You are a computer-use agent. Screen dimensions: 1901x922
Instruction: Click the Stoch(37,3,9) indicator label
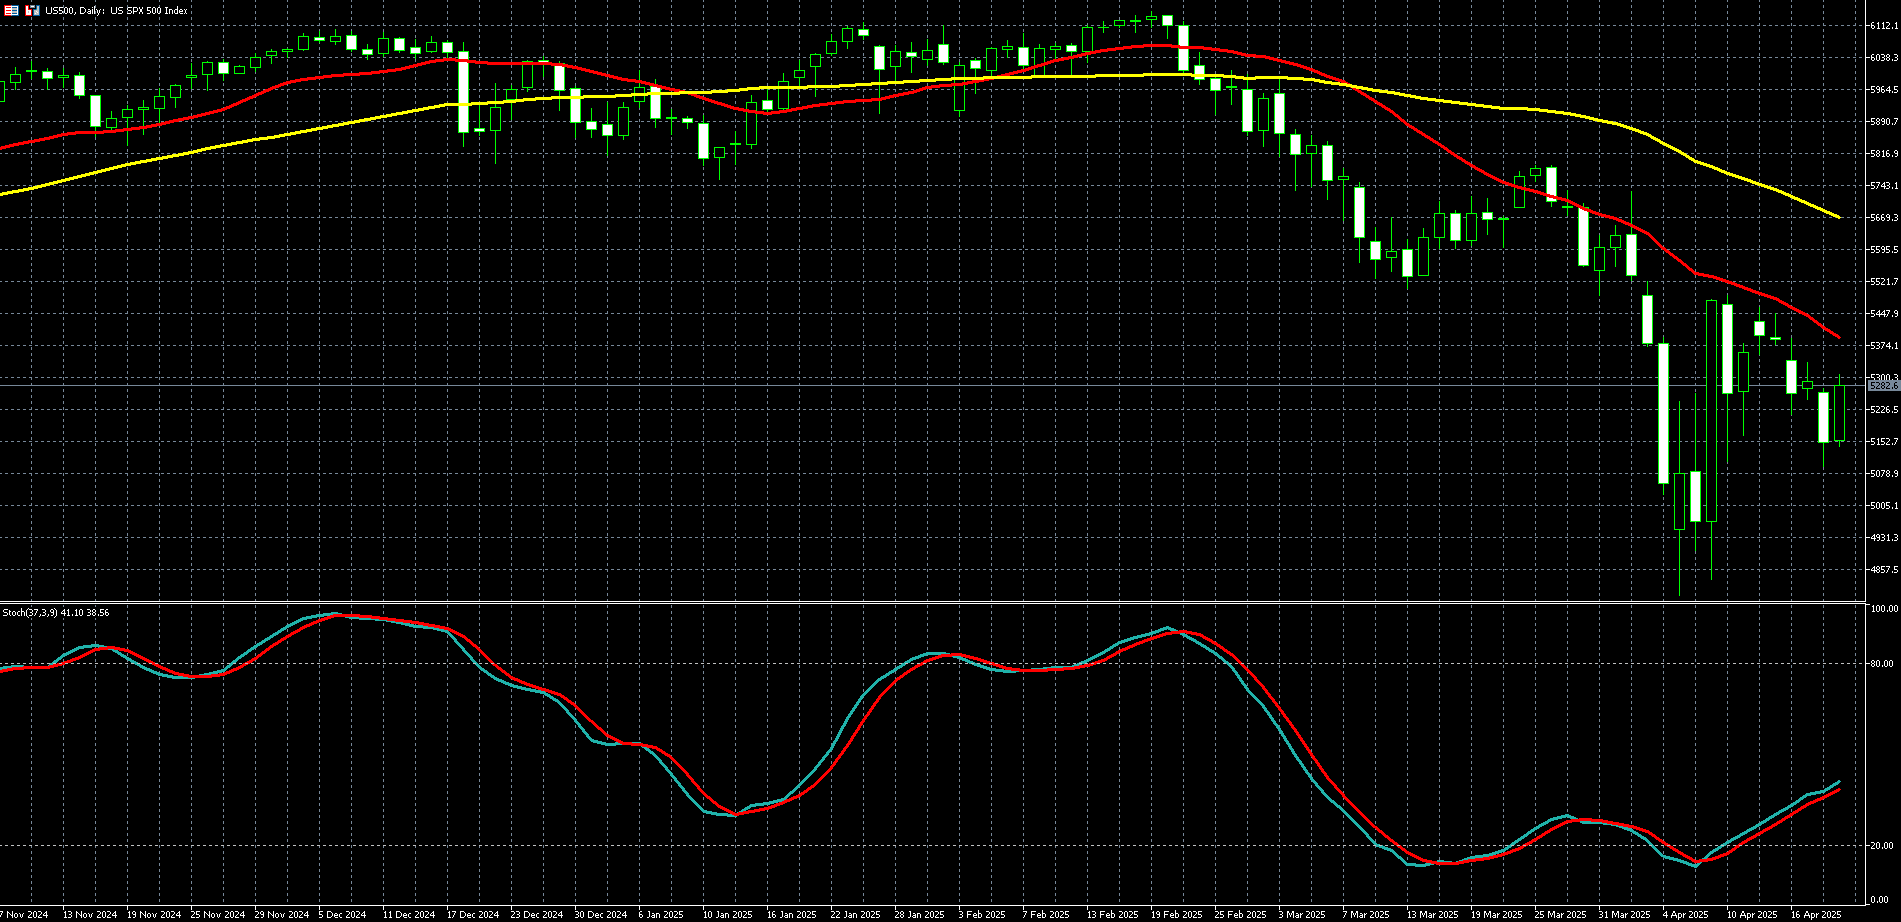pos(55,612)
